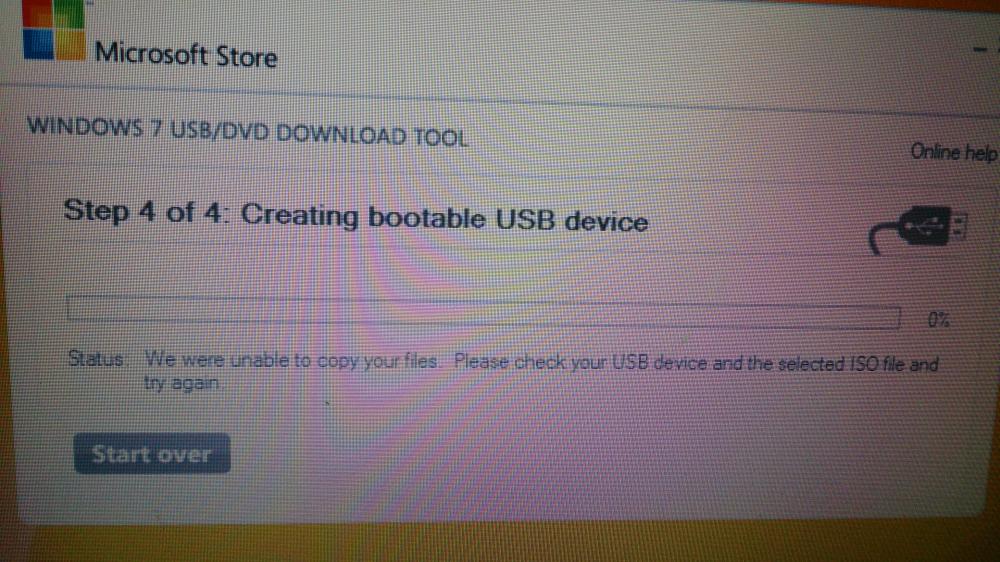
Task: Click the metal connector tip of USB plug
Action: point(959,226)
